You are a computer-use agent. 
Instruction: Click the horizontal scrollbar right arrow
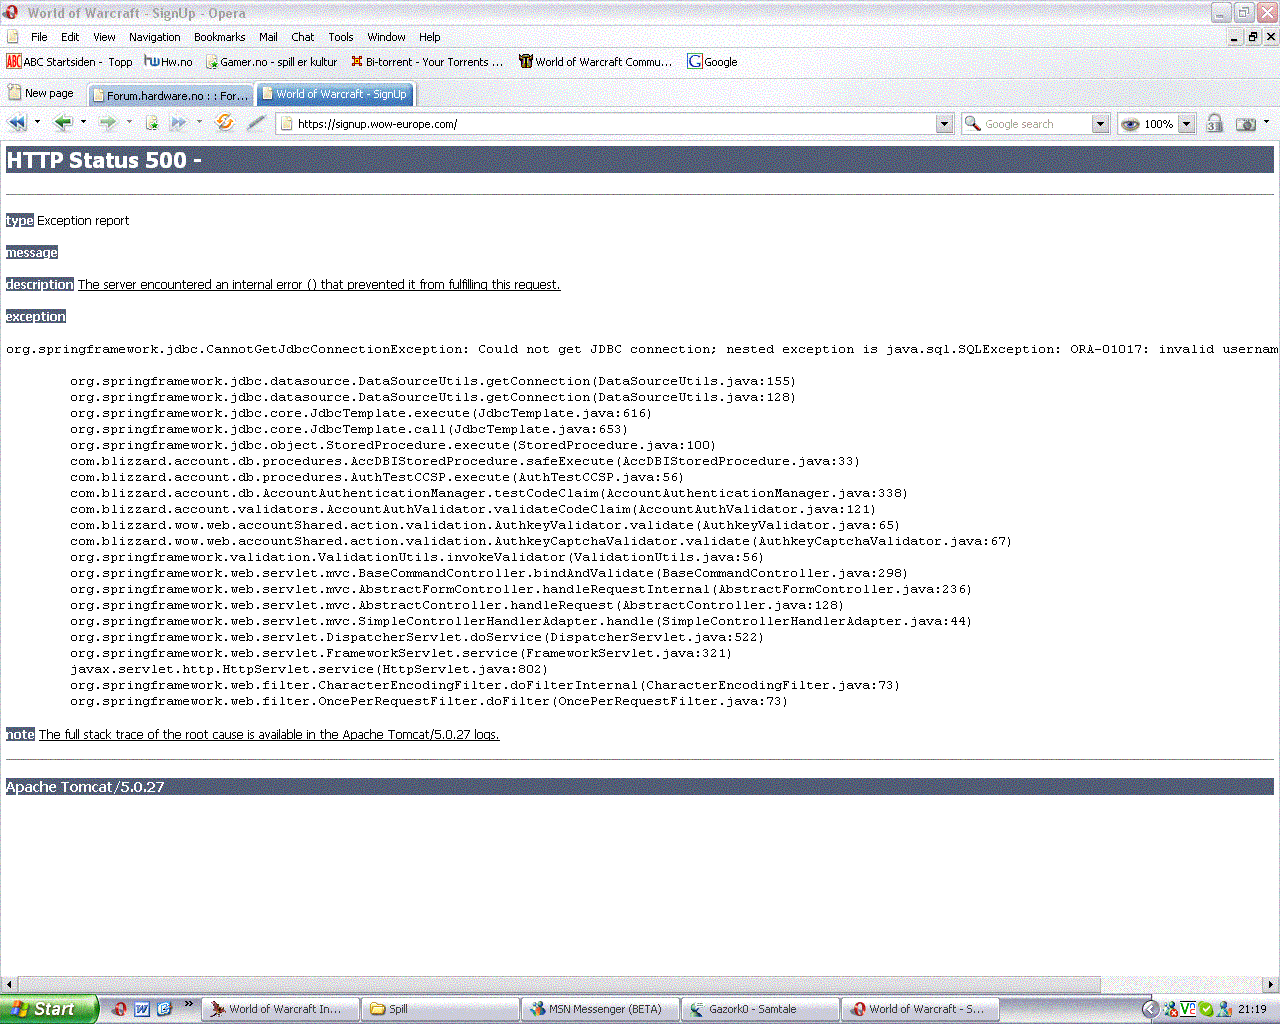click(1271, 985)
